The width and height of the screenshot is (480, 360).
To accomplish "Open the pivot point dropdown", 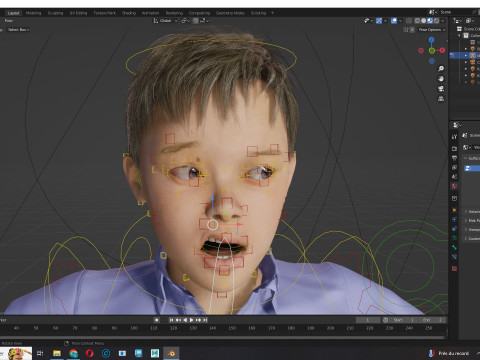I will pyautogui.click(x=185, y=21).
